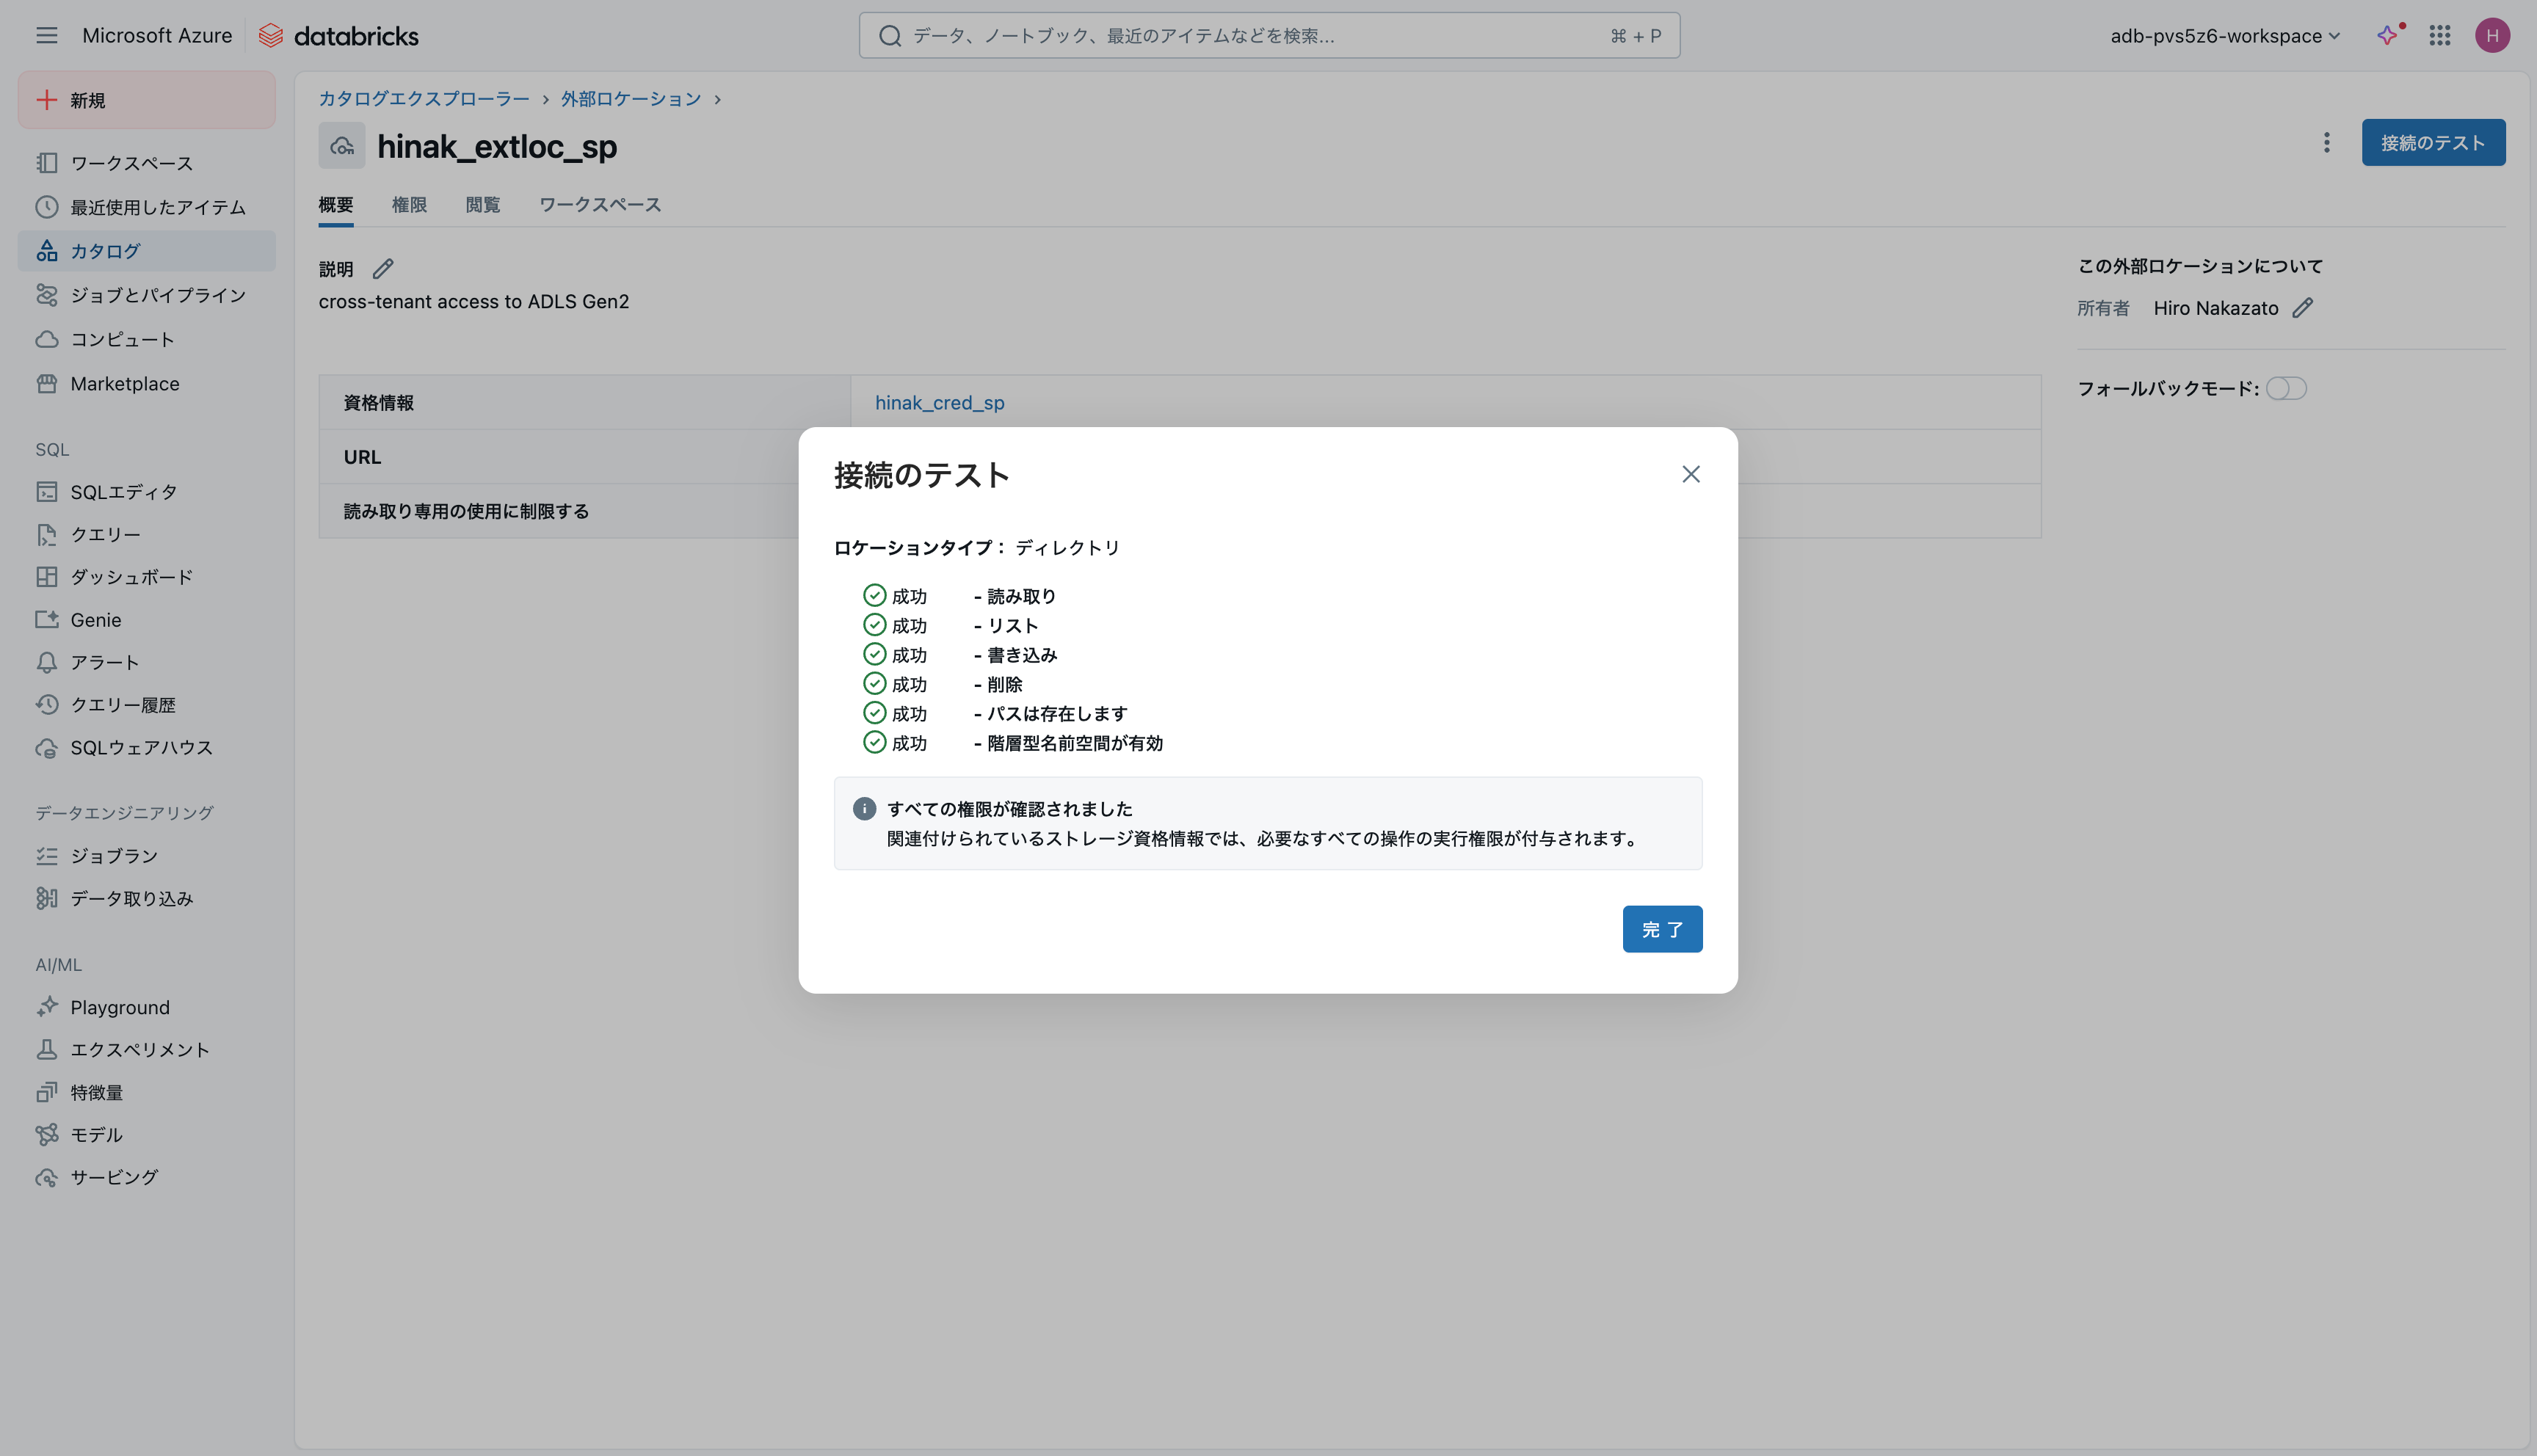The image size is (2537, 1456).
Task: Click the 接続のテスト page button
Action: coord(2432,143)
